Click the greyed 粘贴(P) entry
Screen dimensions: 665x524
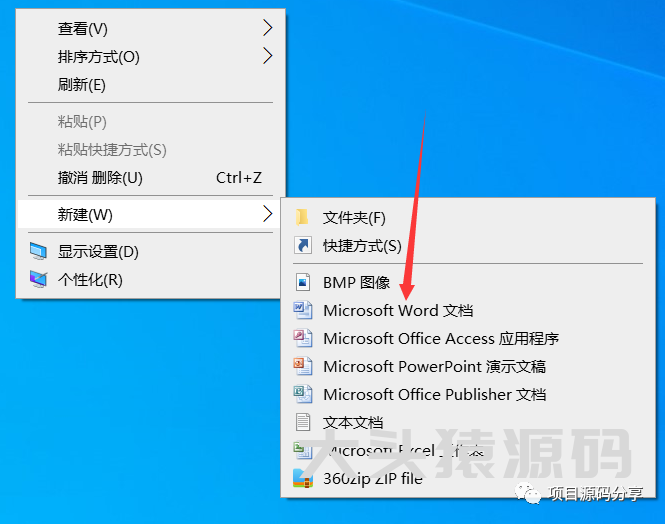coord(148,121)
